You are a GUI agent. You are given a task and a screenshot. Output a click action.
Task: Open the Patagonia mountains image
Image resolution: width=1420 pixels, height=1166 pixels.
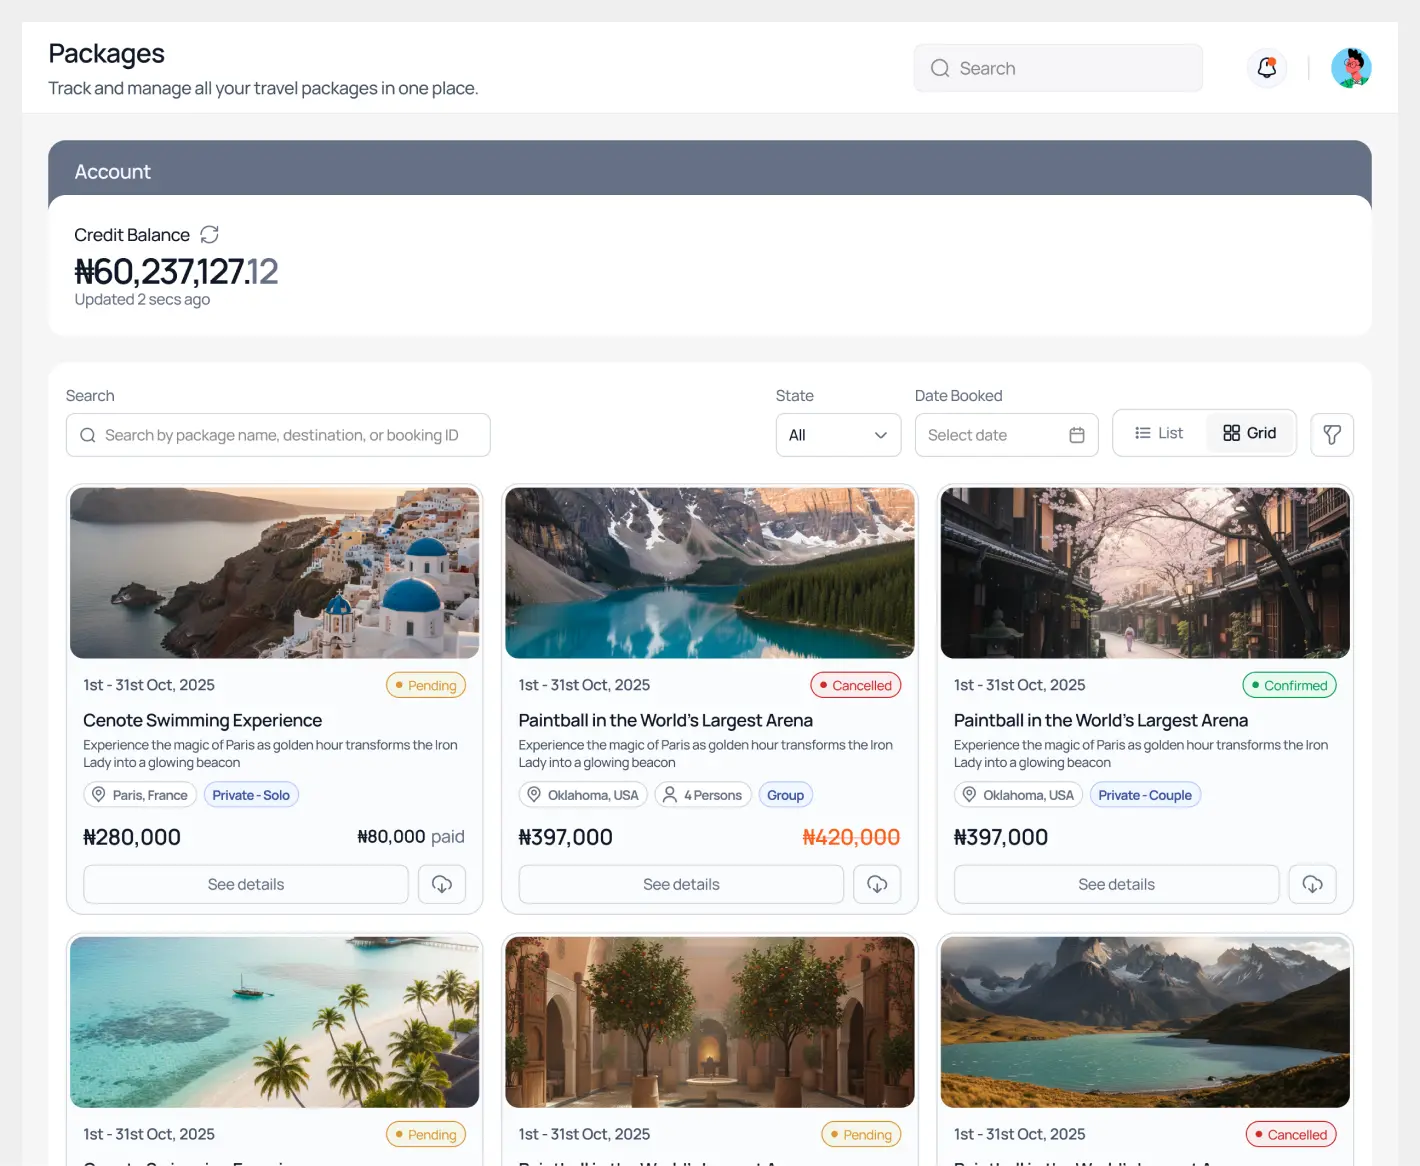coord(1145,1022)
